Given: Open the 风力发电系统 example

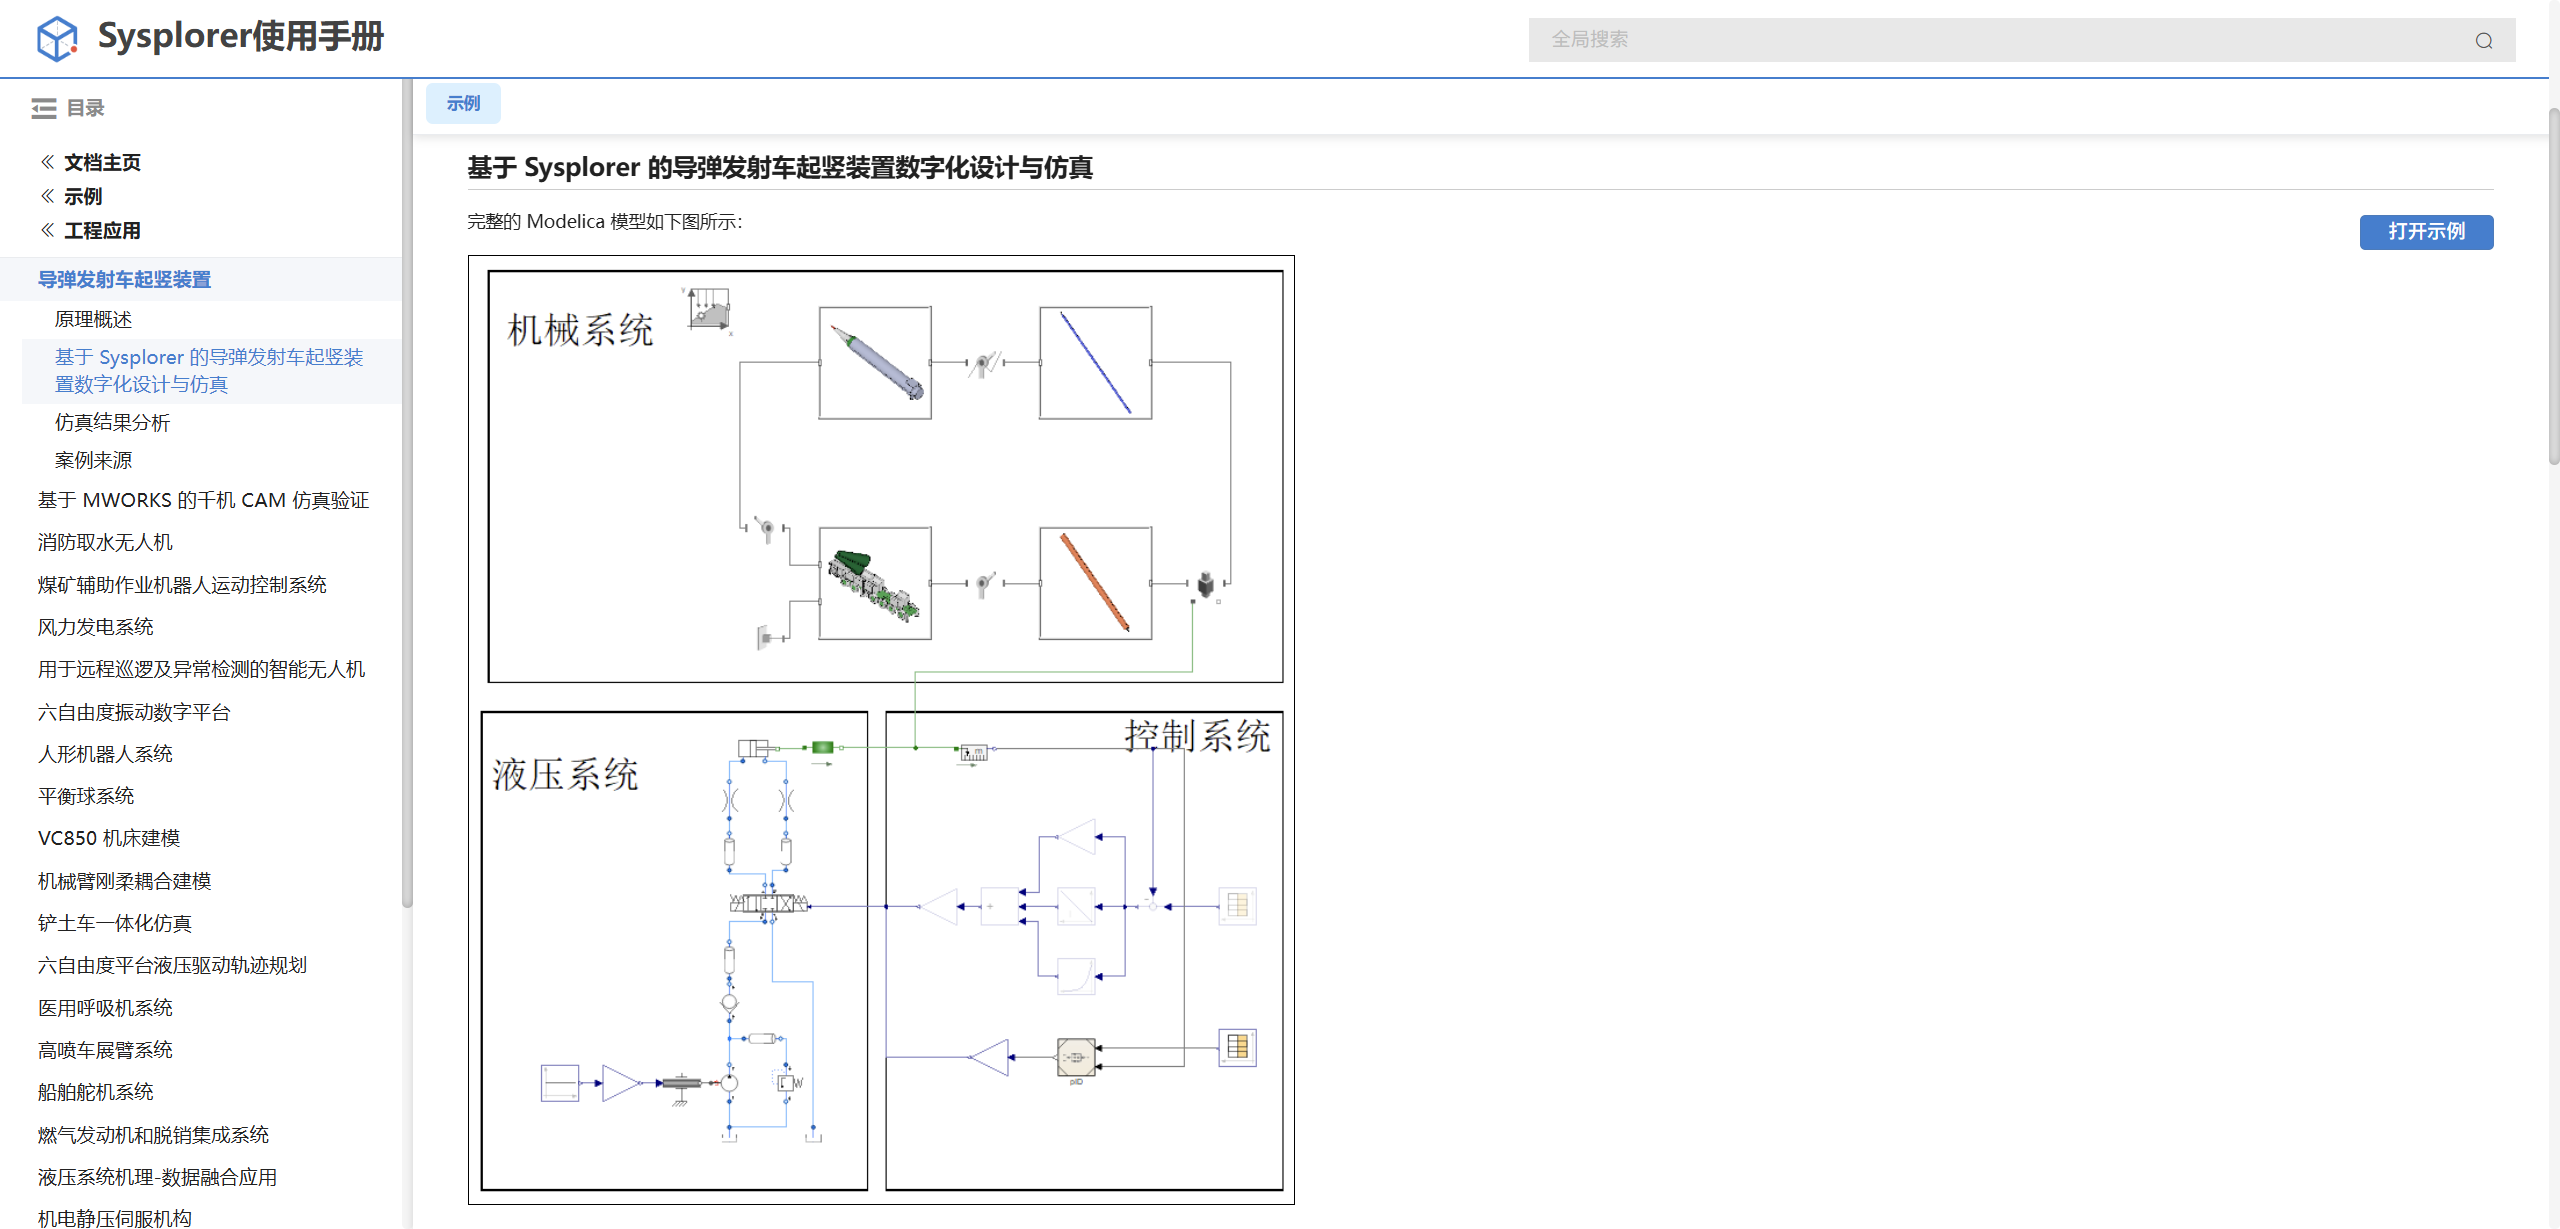Looking at the screenshot, I should click(x=96, y=627).
